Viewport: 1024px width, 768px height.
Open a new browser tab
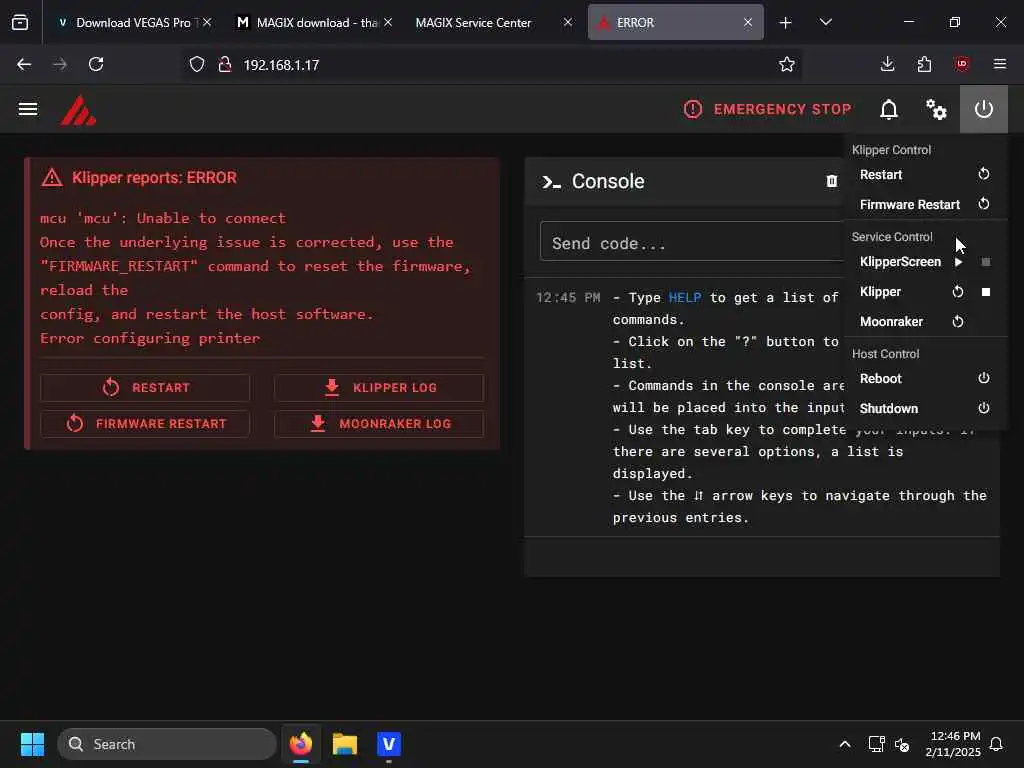click(x=786, y=23)
